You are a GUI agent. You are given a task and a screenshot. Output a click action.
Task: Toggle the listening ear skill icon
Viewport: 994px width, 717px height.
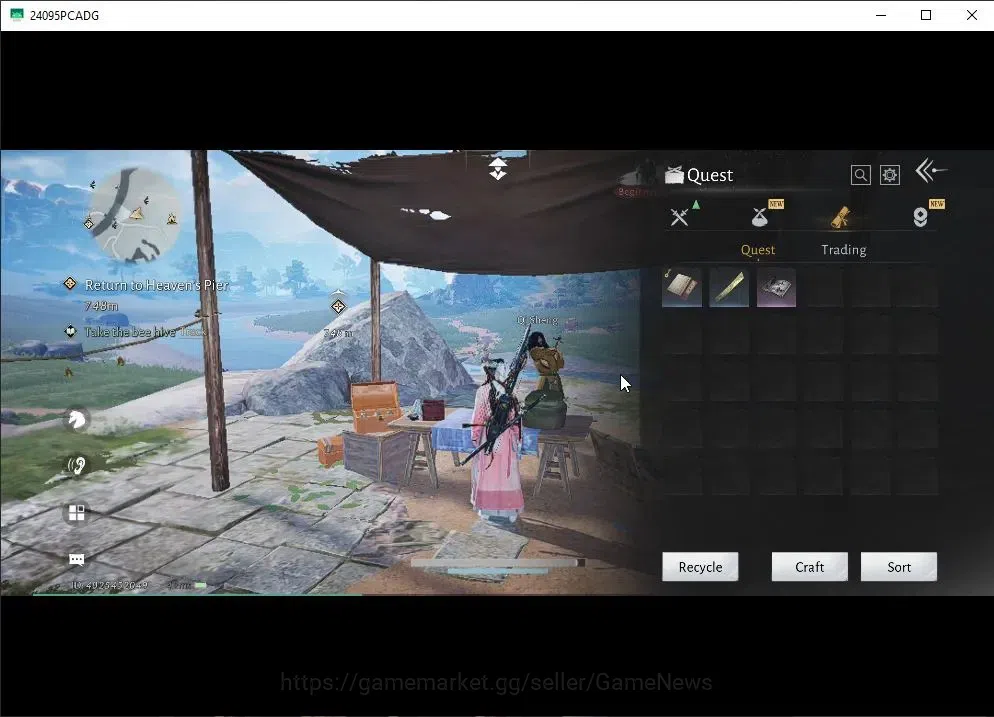pos(77,466)
